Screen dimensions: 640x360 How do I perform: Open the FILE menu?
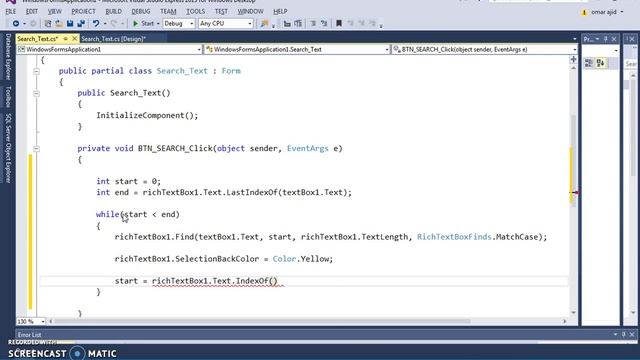click(11, 11)
